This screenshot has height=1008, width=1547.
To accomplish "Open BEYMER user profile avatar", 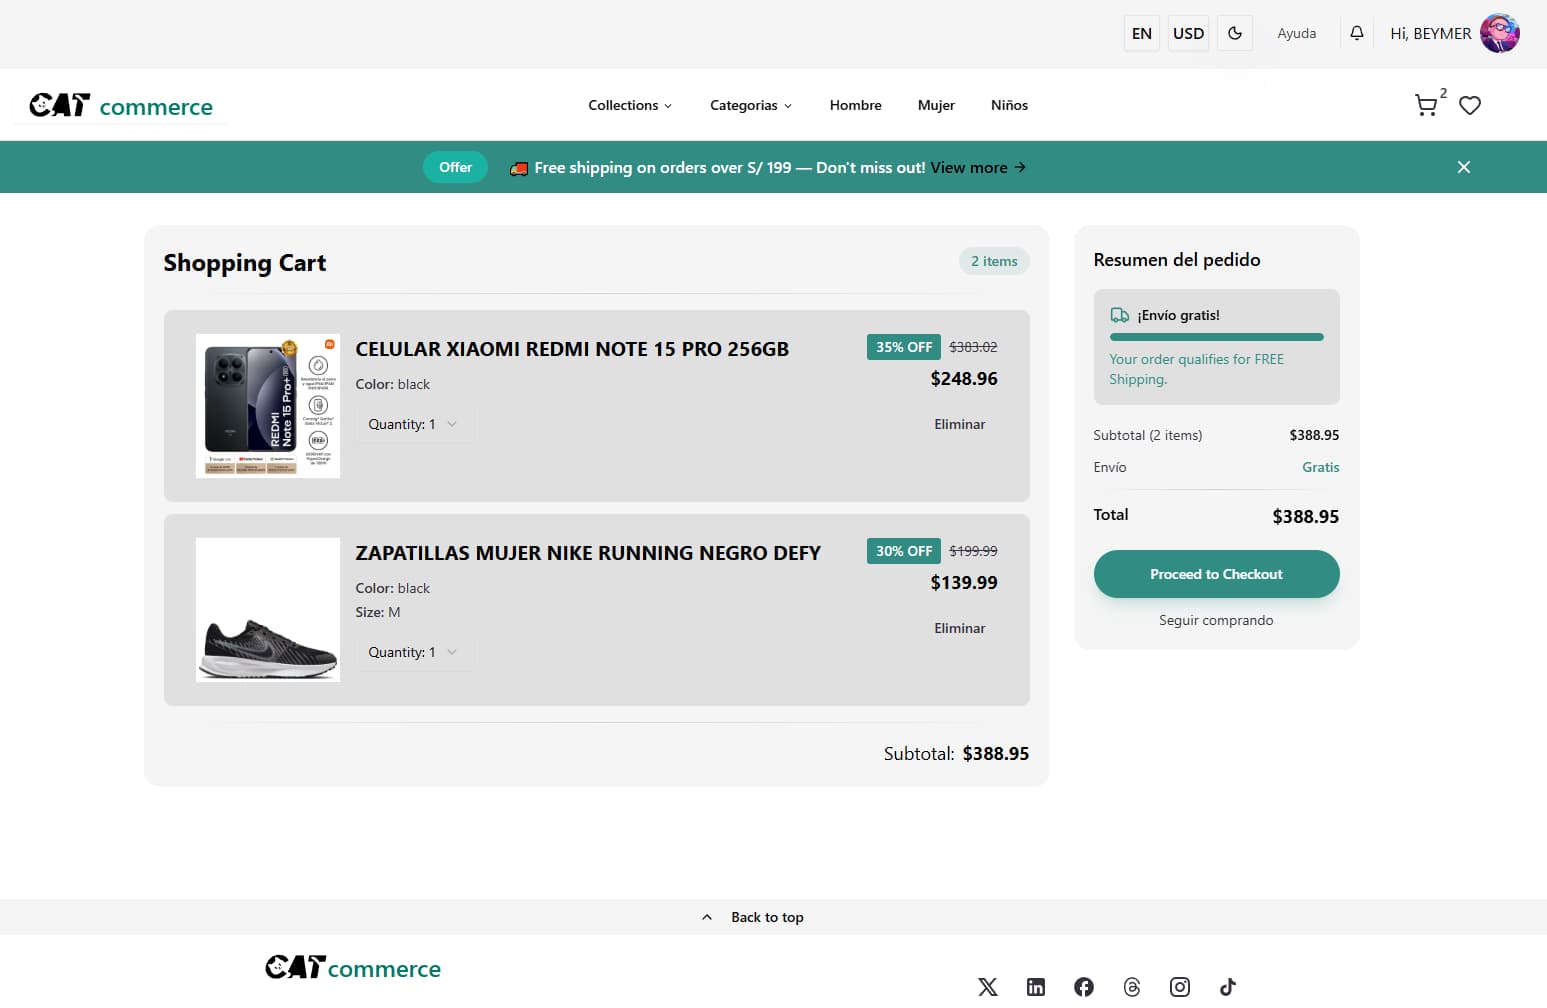I will tap(1499, 33).
